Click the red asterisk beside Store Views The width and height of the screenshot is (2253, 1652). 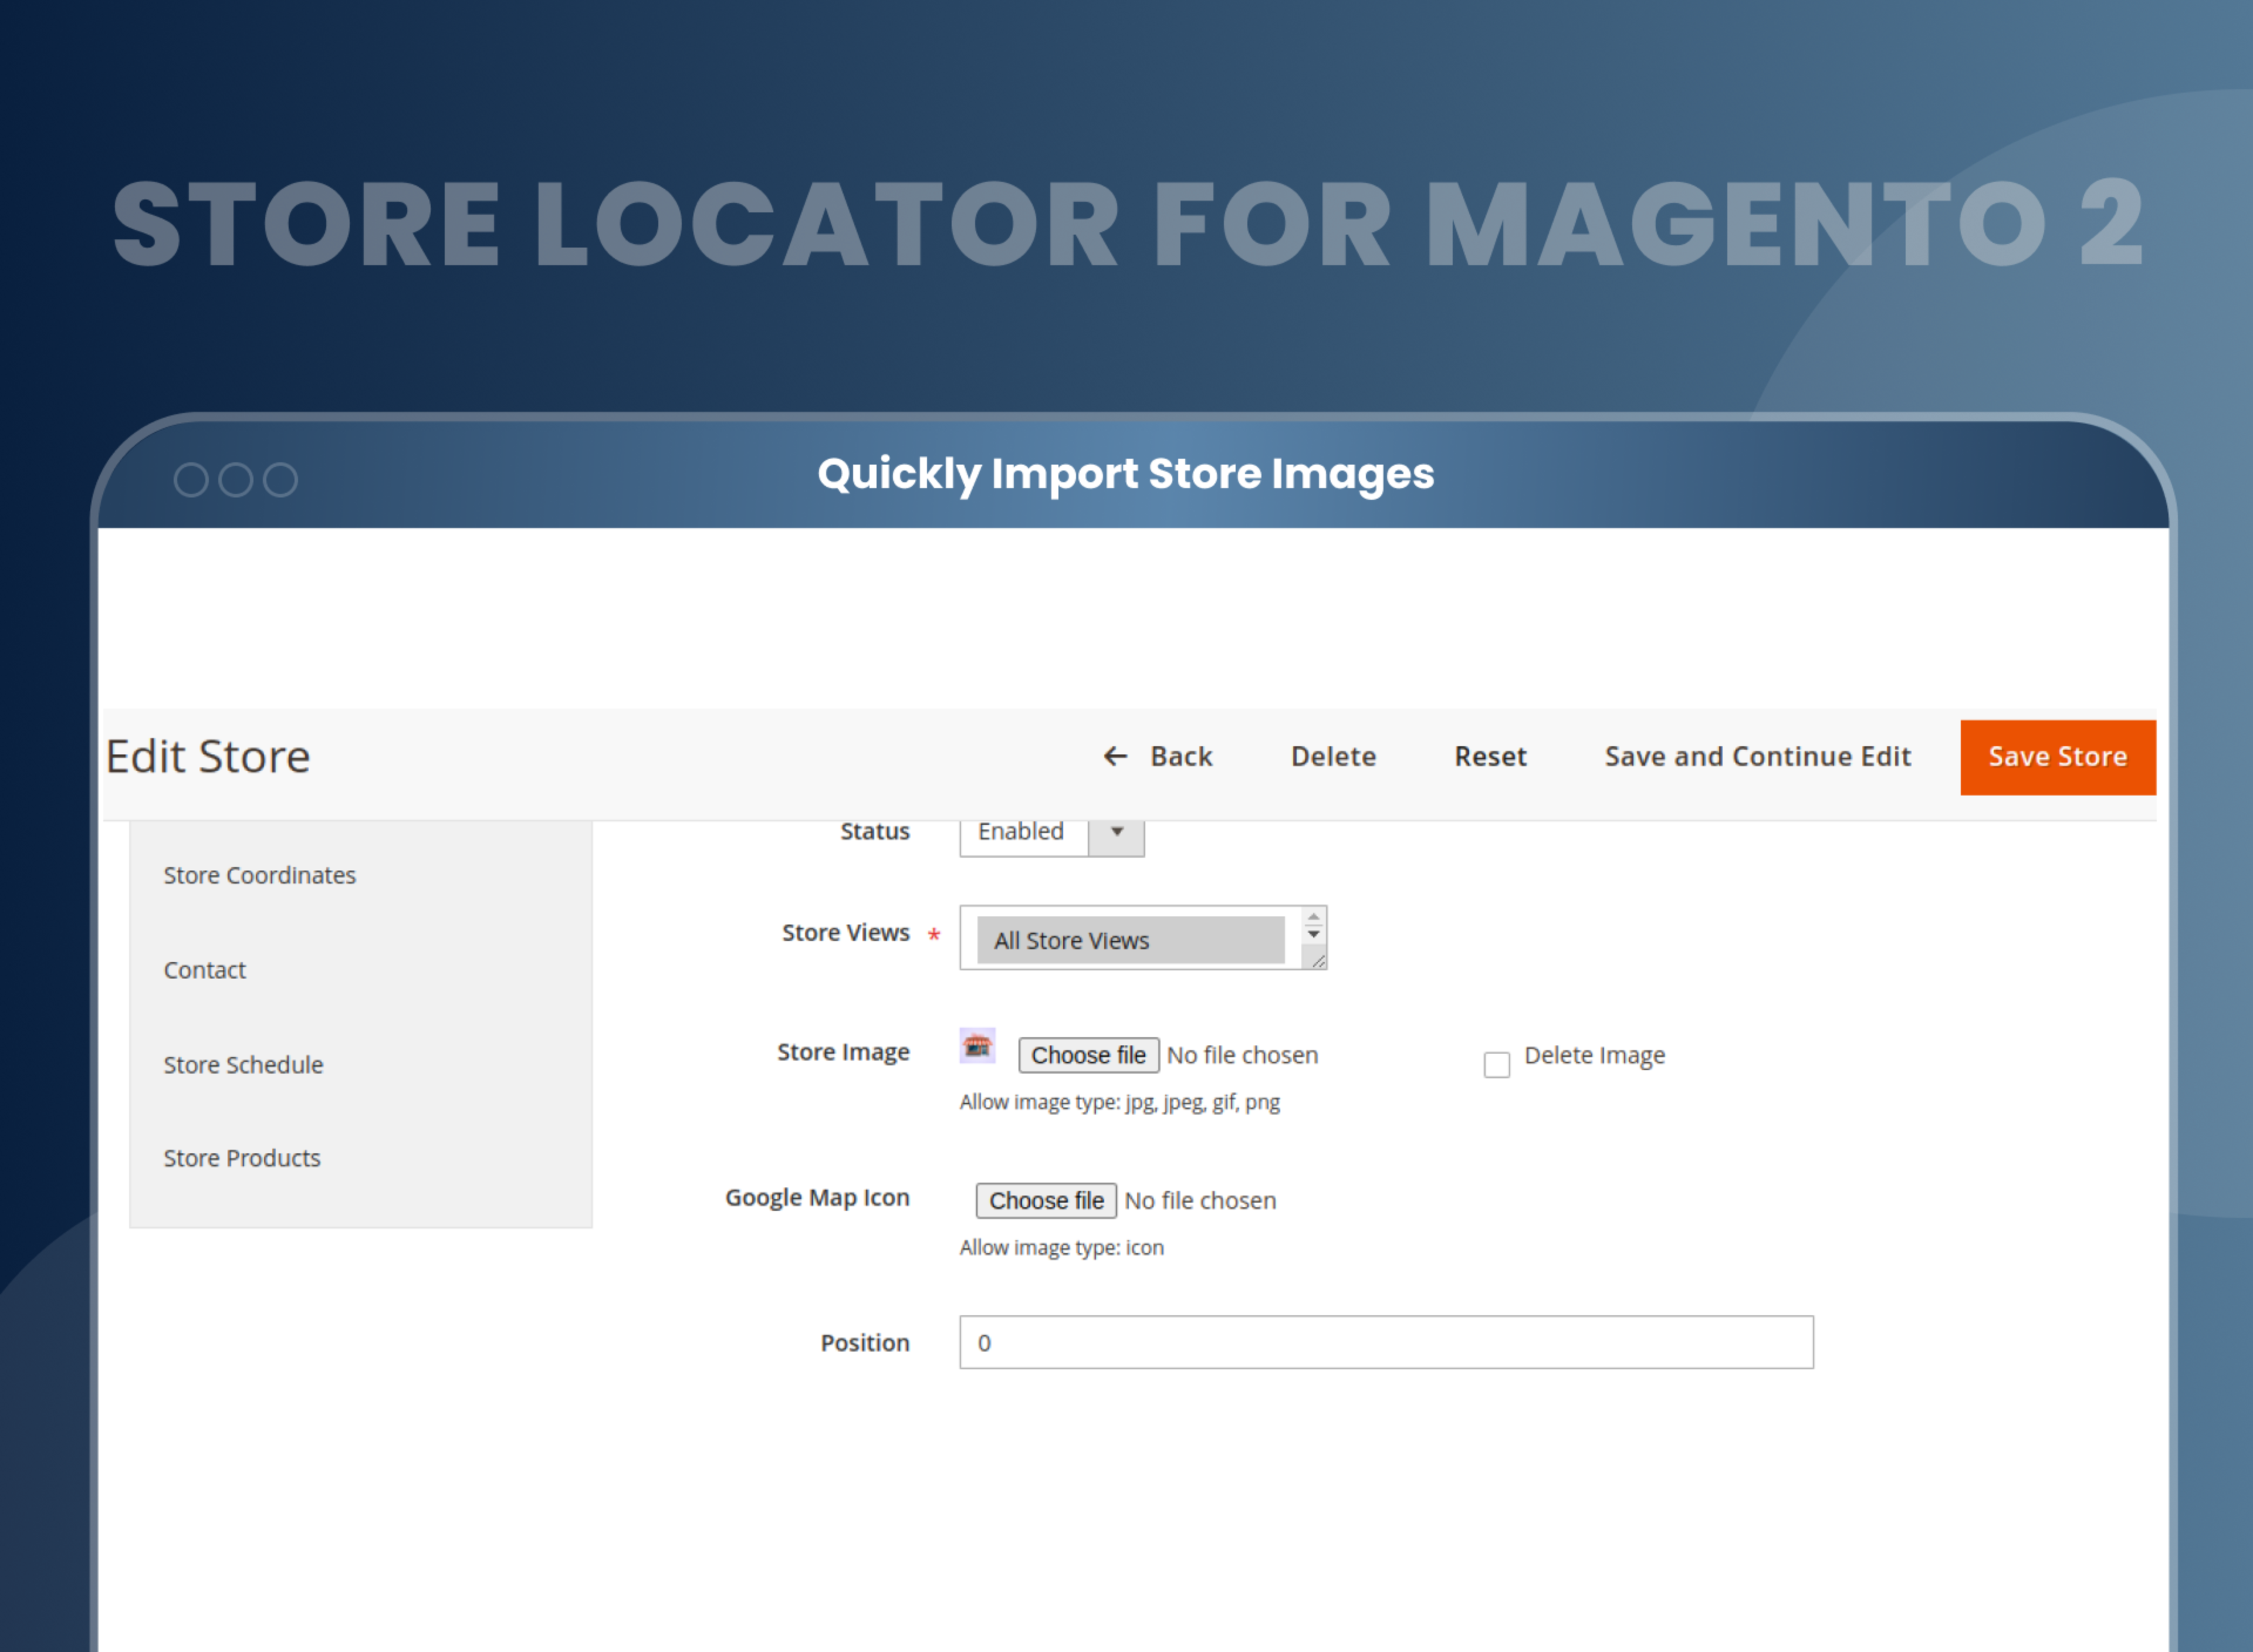pyautogui.click(x=933, y=934)
